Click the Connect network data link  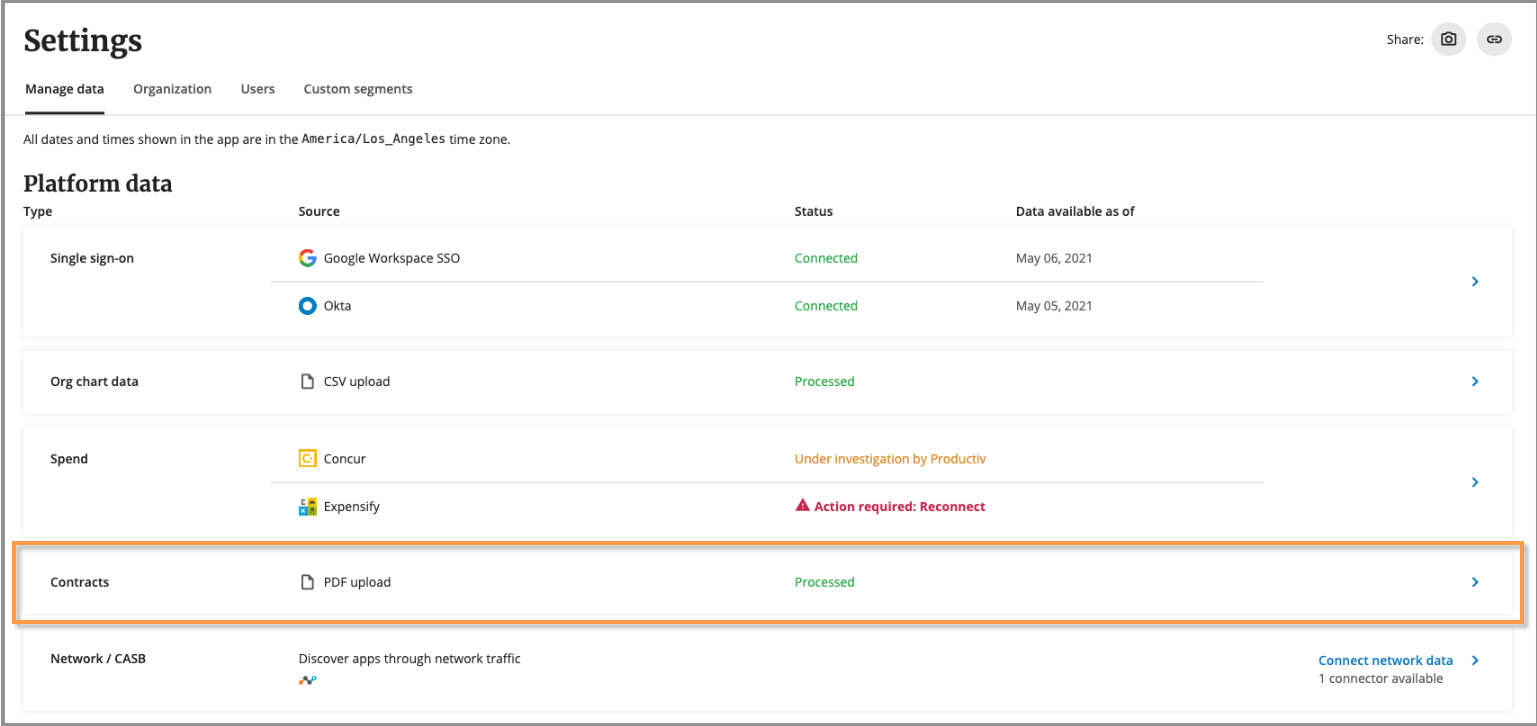pyautogui.click(x=1385, y=660)
